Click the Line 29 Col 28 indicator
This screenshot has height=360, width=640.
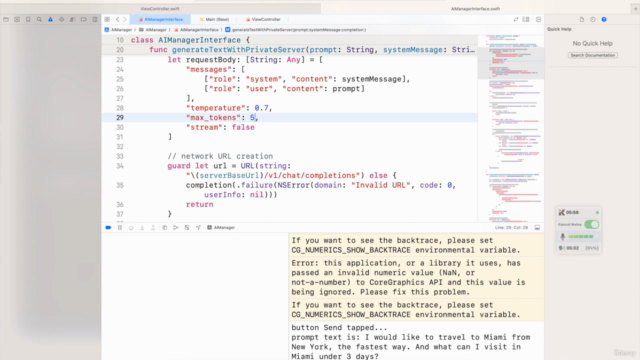coord(511,227)
